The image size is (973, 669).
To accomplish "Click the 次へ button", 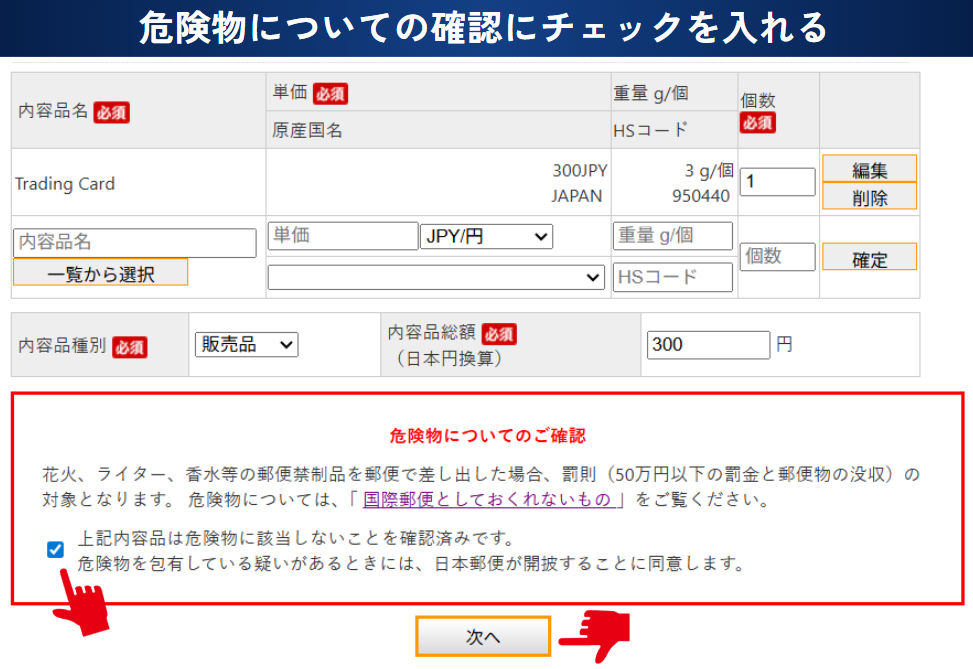I will (x=483, y=637).
